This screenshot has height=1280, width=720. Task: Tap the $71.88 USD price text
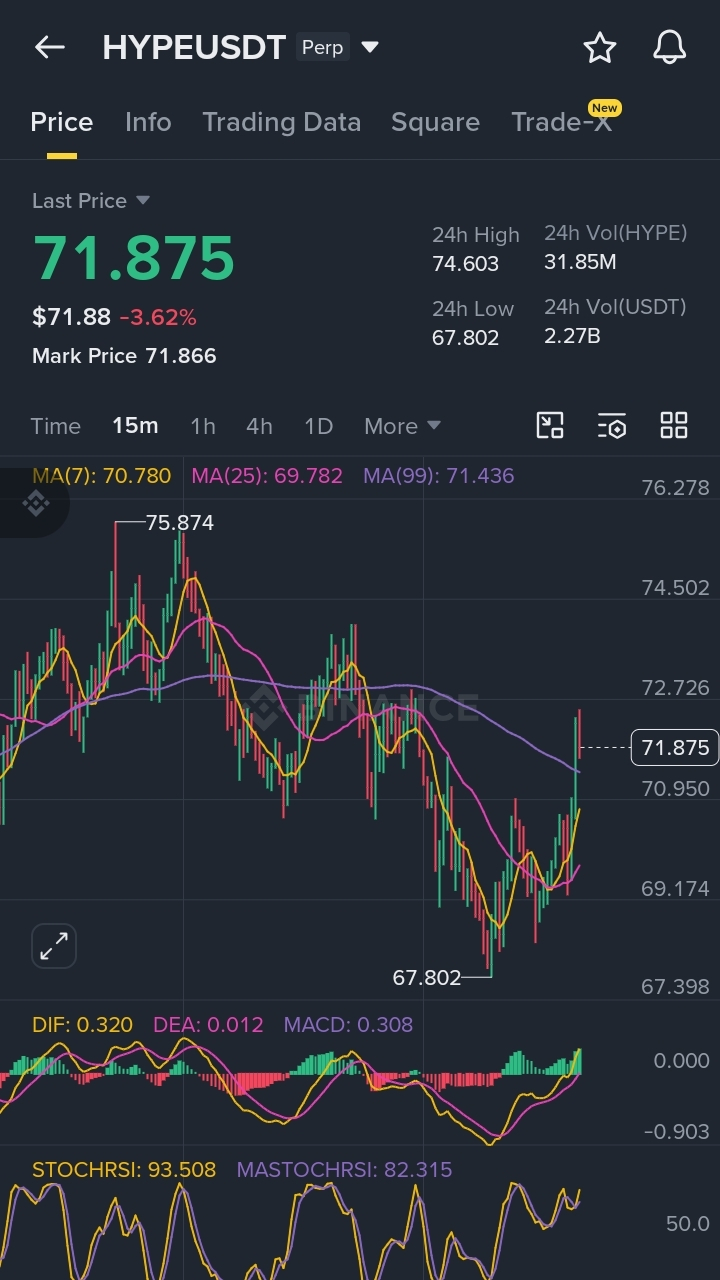71,318
